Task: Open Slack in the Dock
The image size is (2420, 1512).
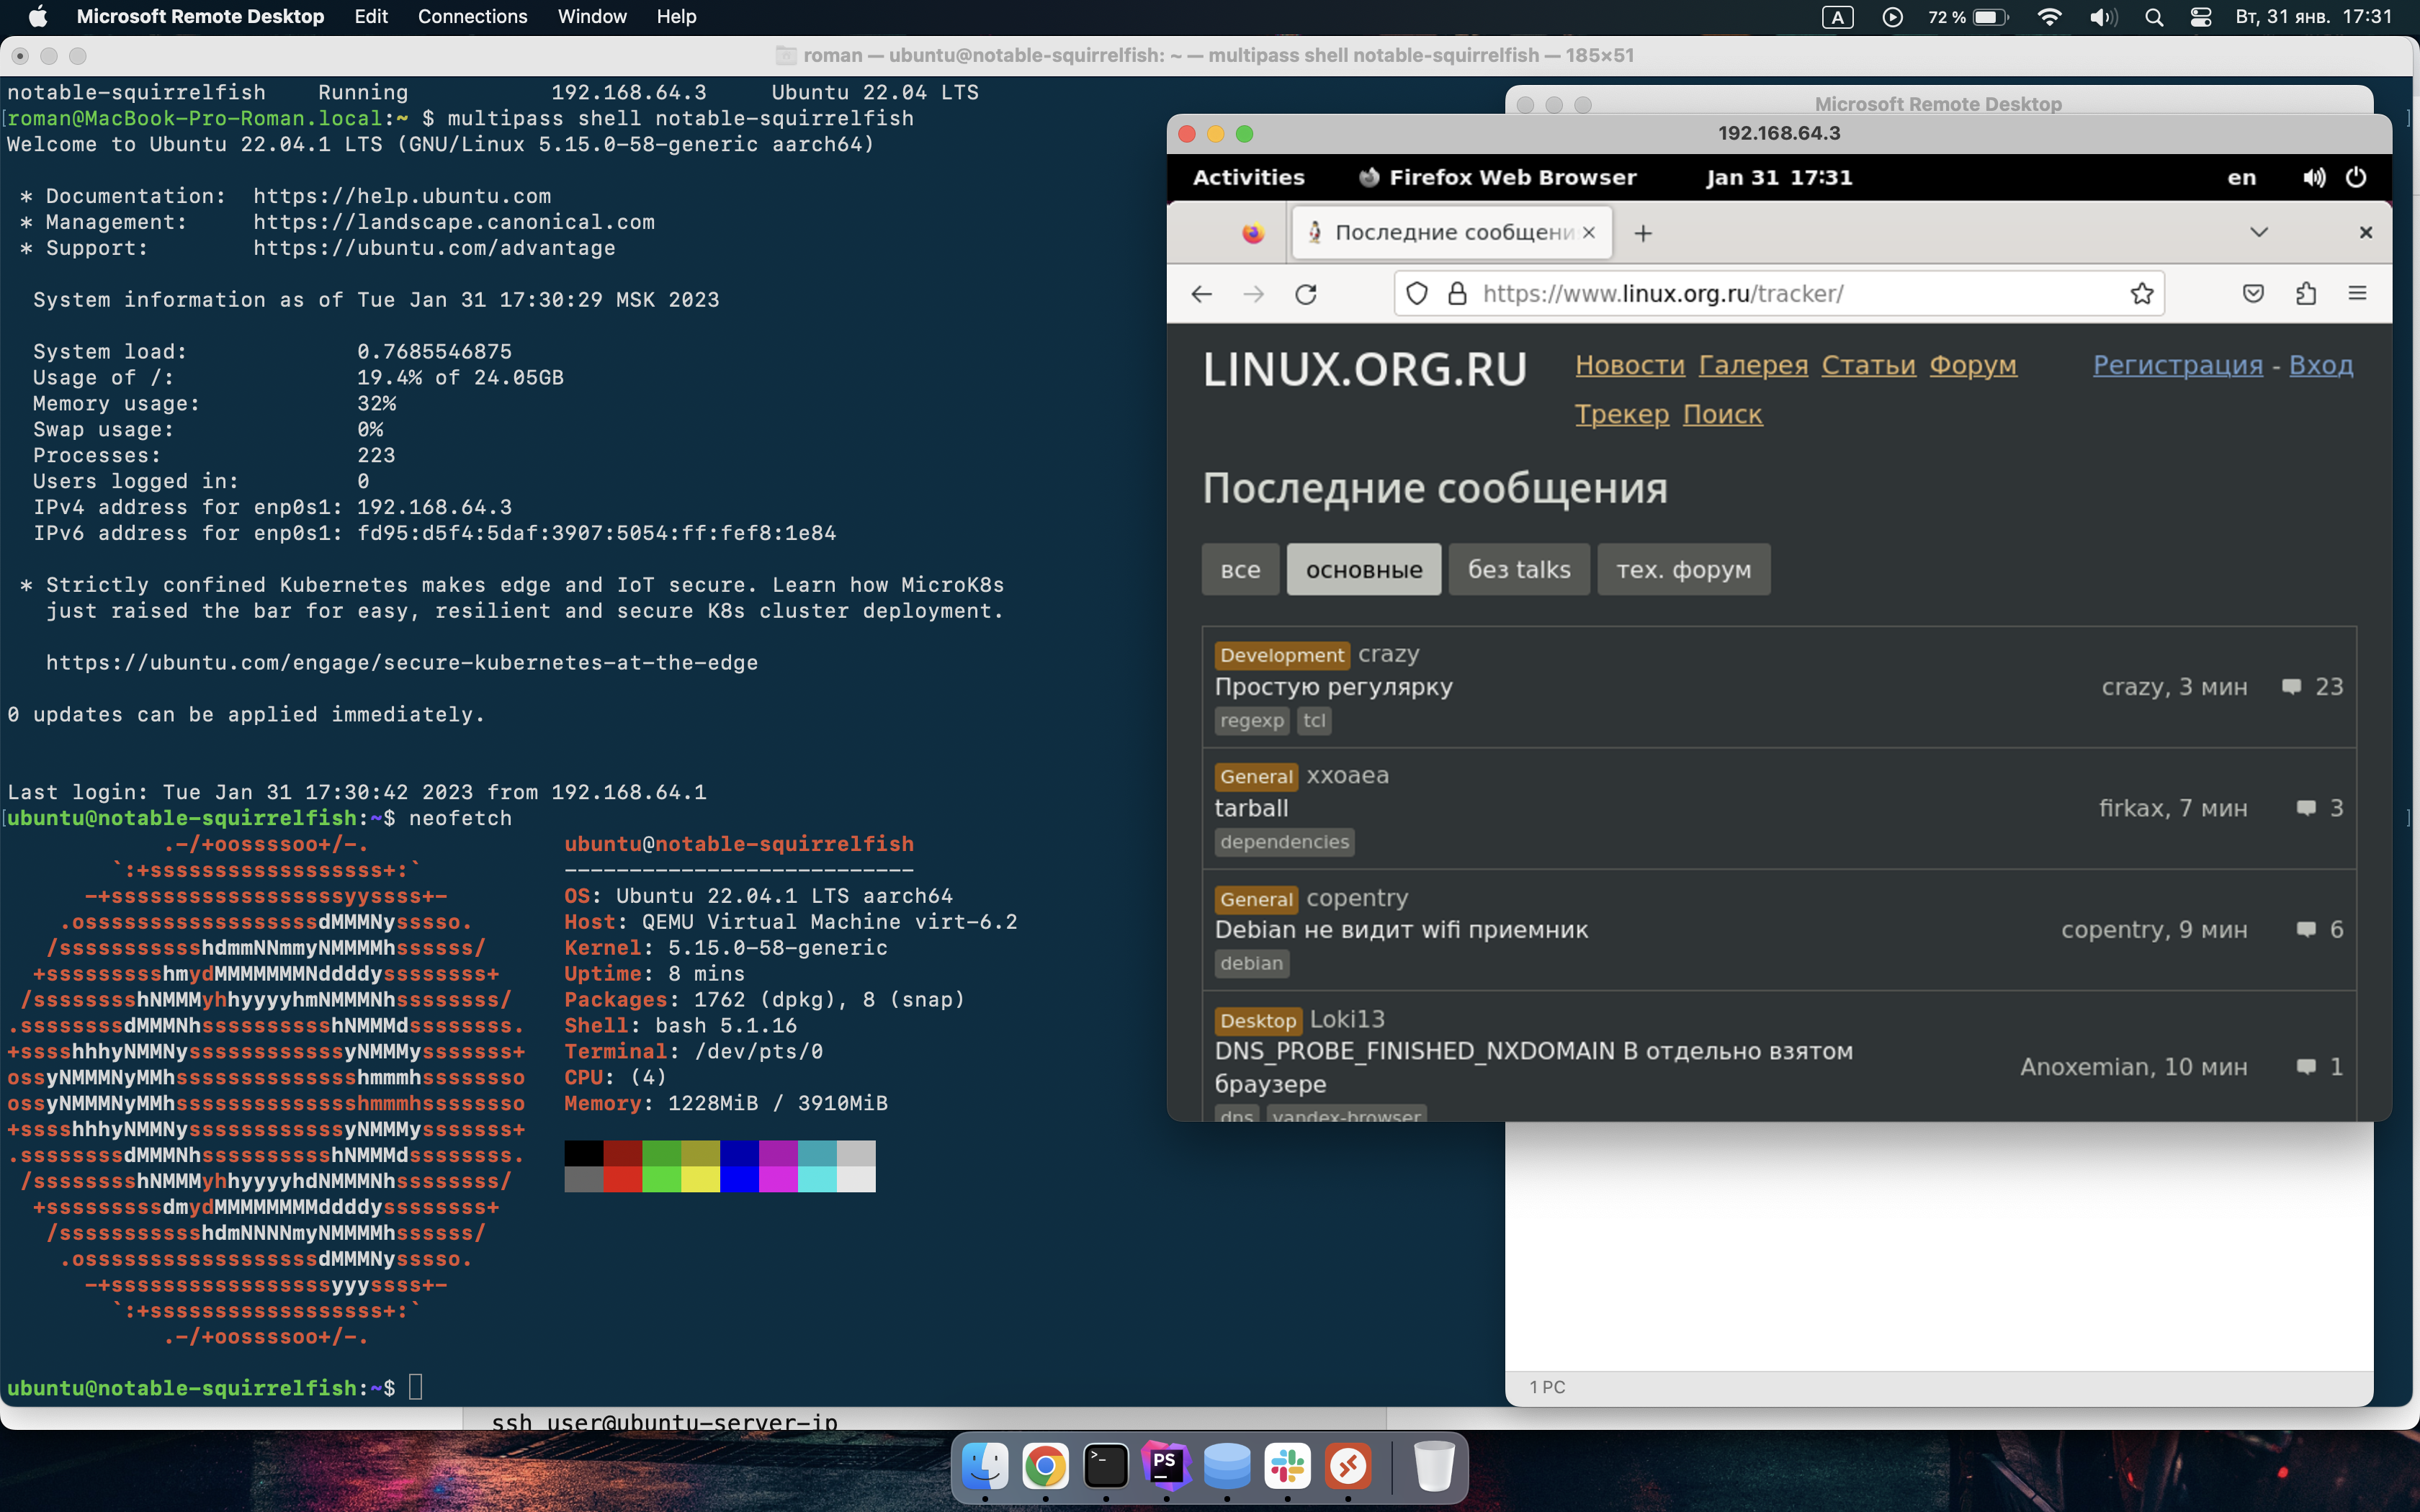Action: pos(1287,1467)
